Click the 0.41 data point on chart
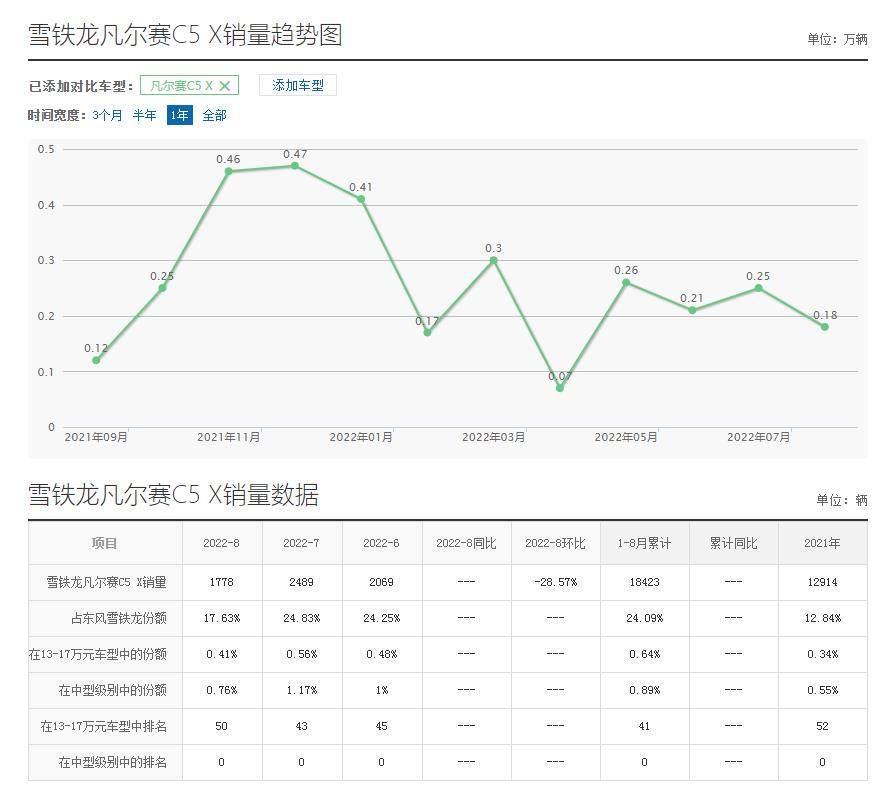The image size is (883, 799). click(x=361, y=199)
